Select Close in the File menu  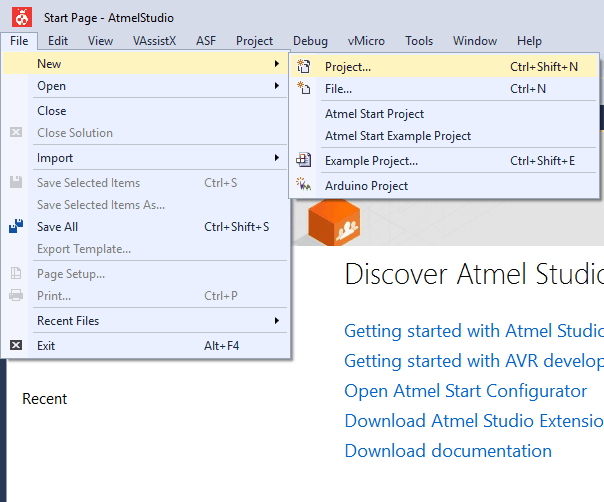pos(146,111)
